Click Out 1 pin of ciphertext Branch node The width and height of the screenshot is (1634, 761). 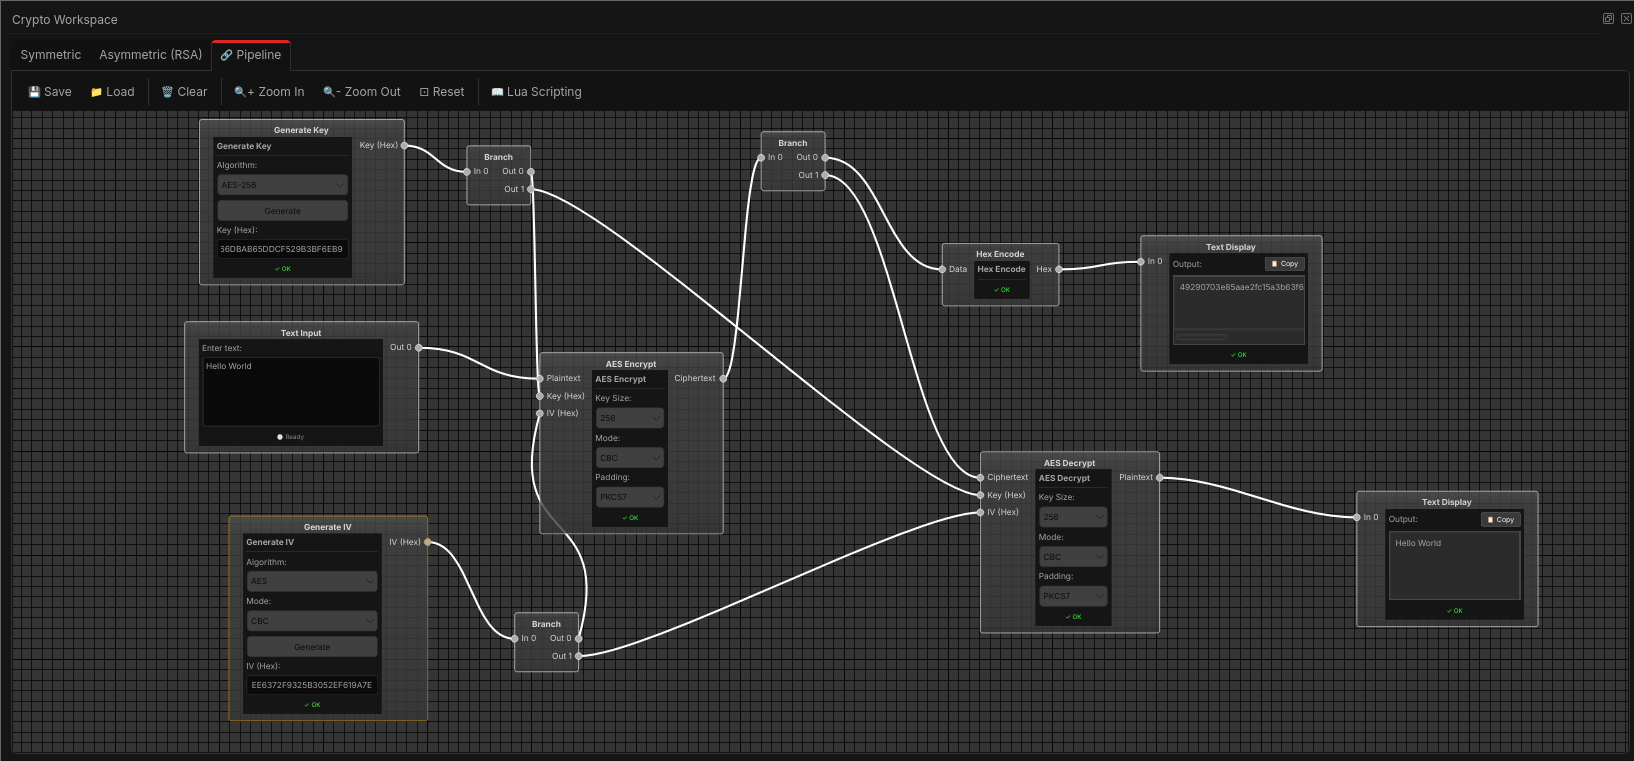825,175
